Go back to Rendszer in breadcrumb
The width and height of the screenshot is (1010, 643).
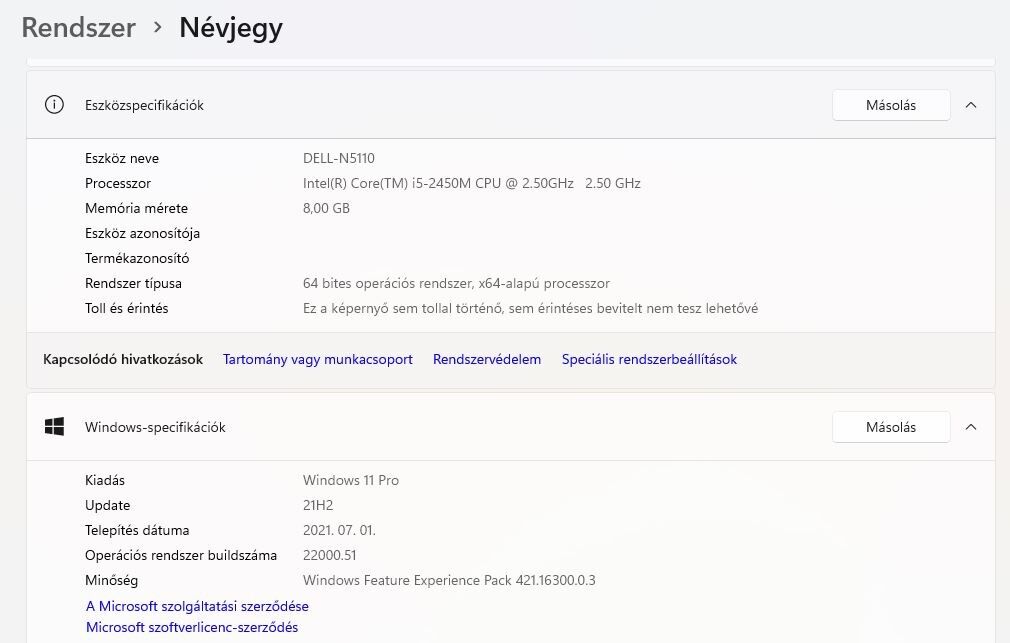pos(78,28)
